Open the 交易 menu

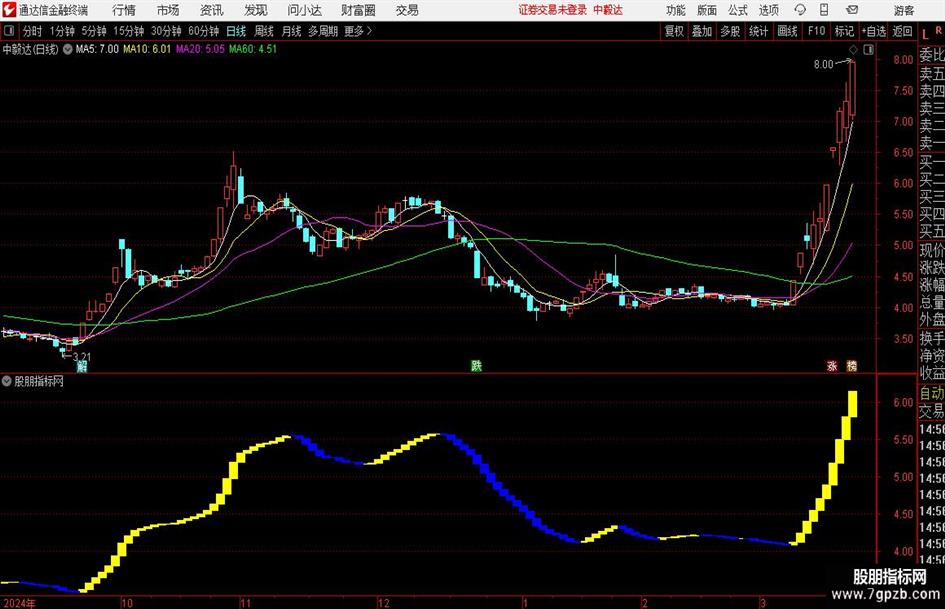(x=407, y=10)
